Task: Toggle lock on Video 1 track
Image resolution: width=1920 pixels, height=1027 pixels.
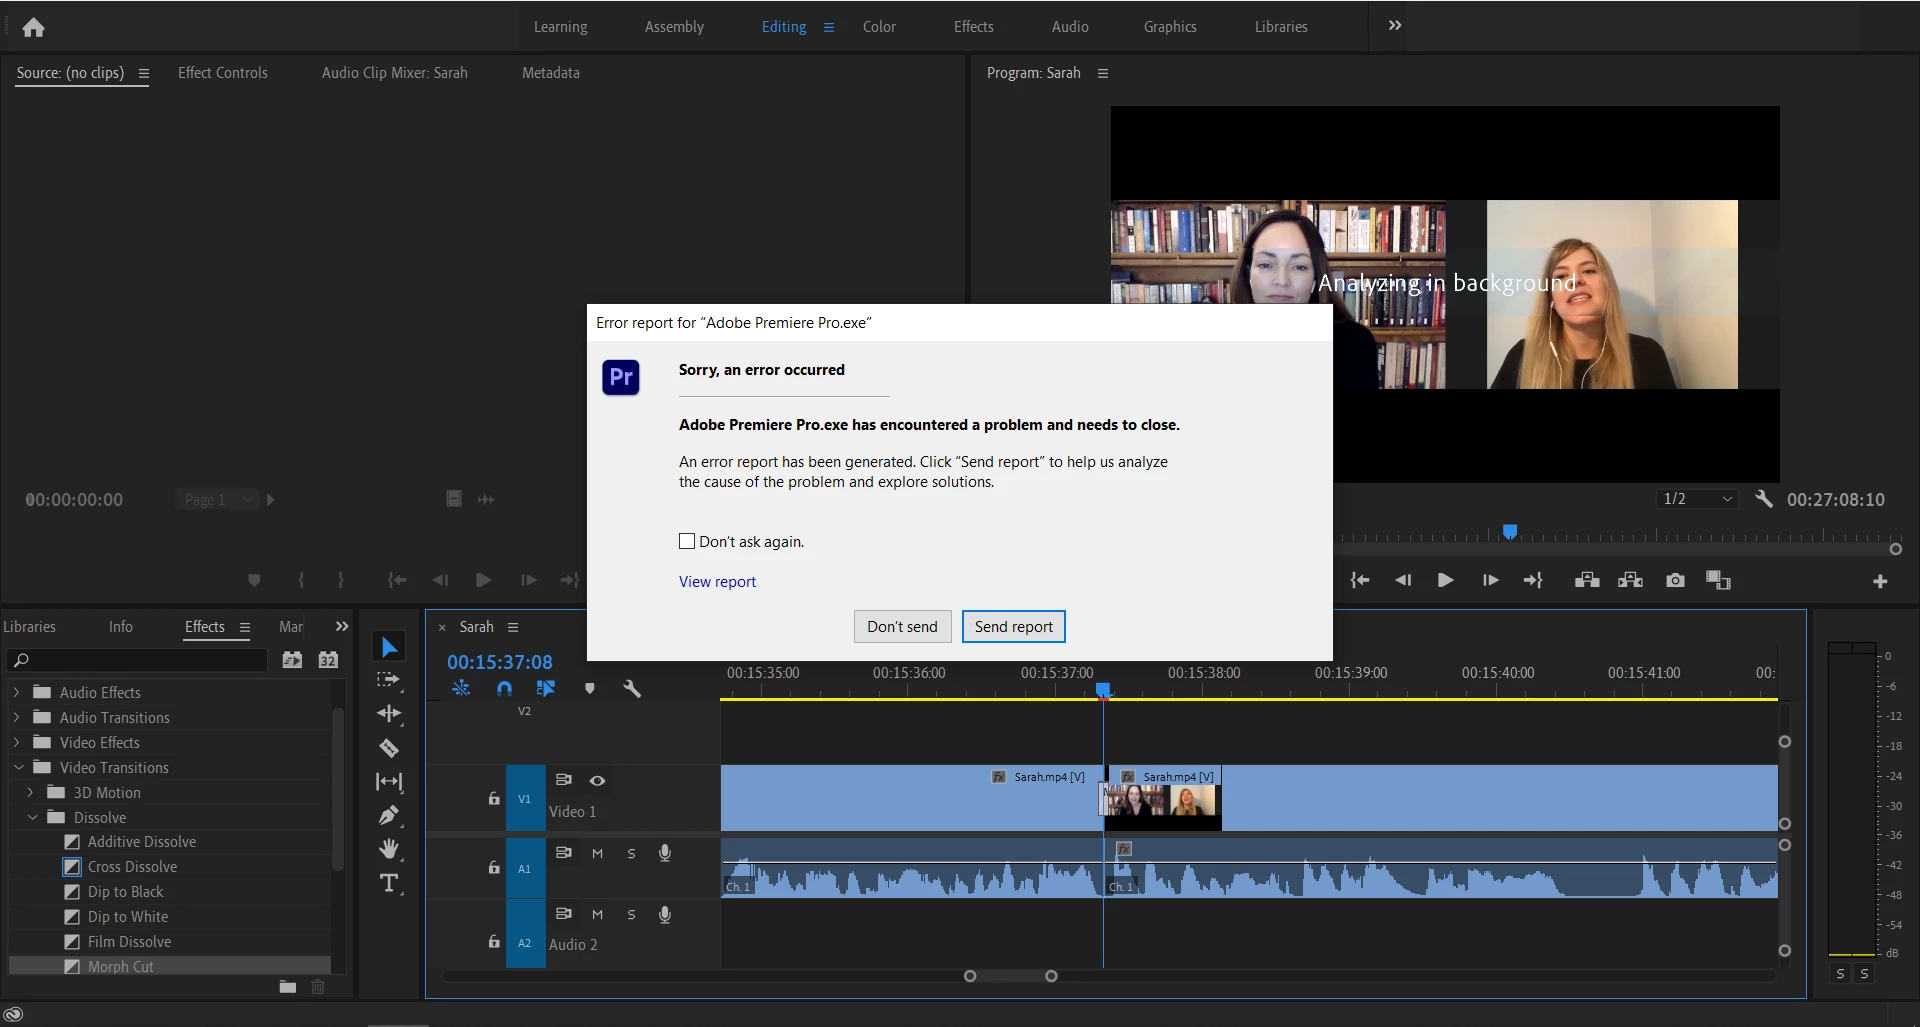Action: tap(494, 798)
